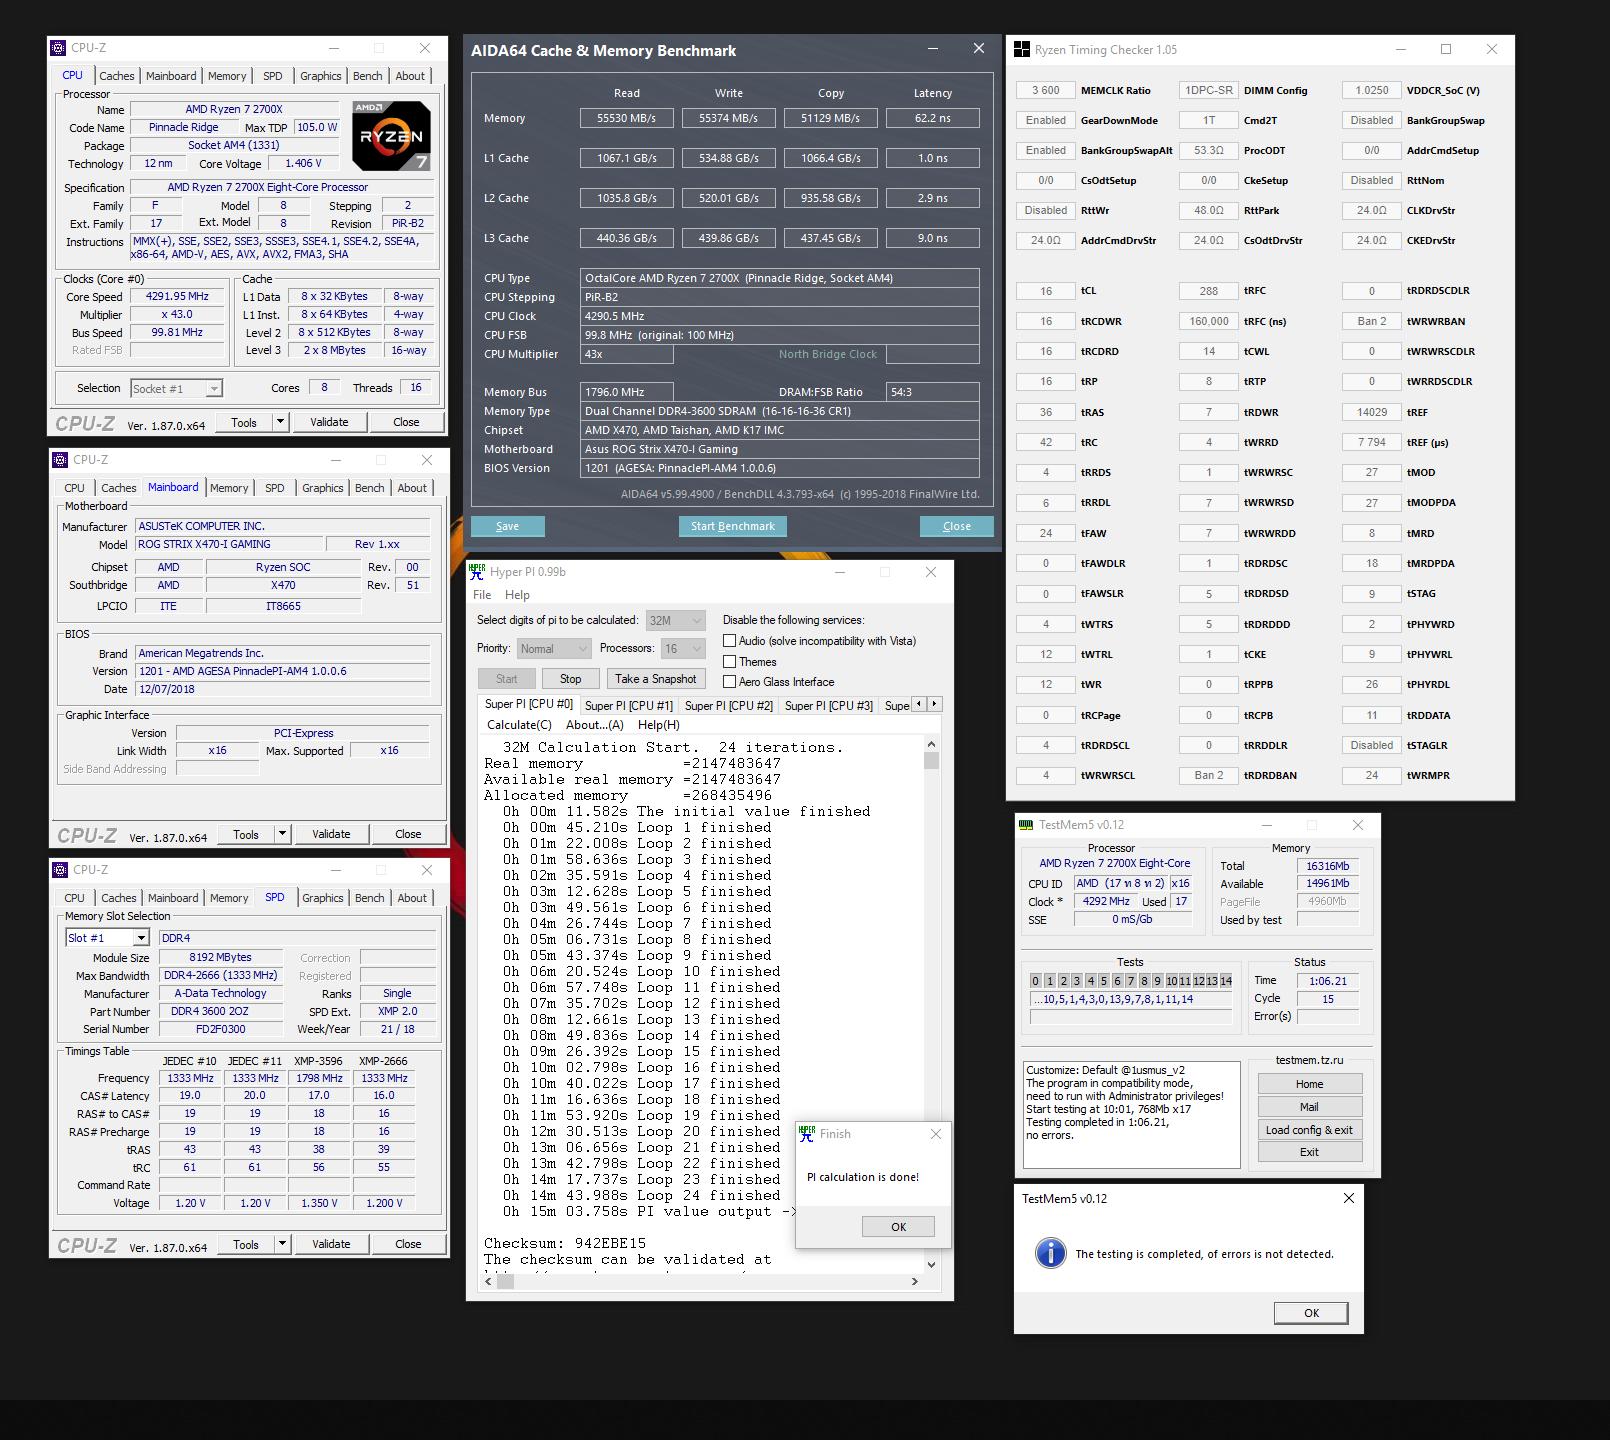
Task: Click Super PI vertical scrollbar down arrow
Action: pos(932,1264)
